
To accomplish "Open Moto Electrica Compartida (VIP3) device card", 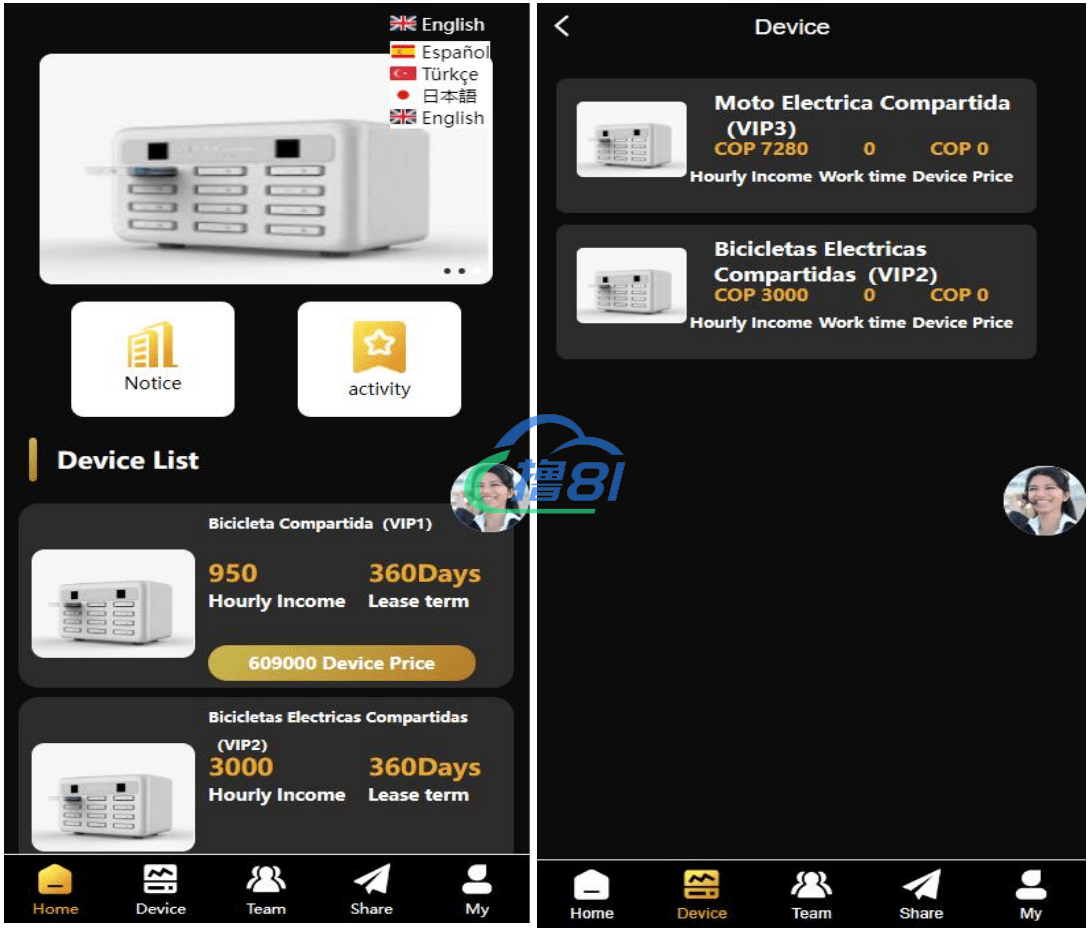I will click(795, 145).
